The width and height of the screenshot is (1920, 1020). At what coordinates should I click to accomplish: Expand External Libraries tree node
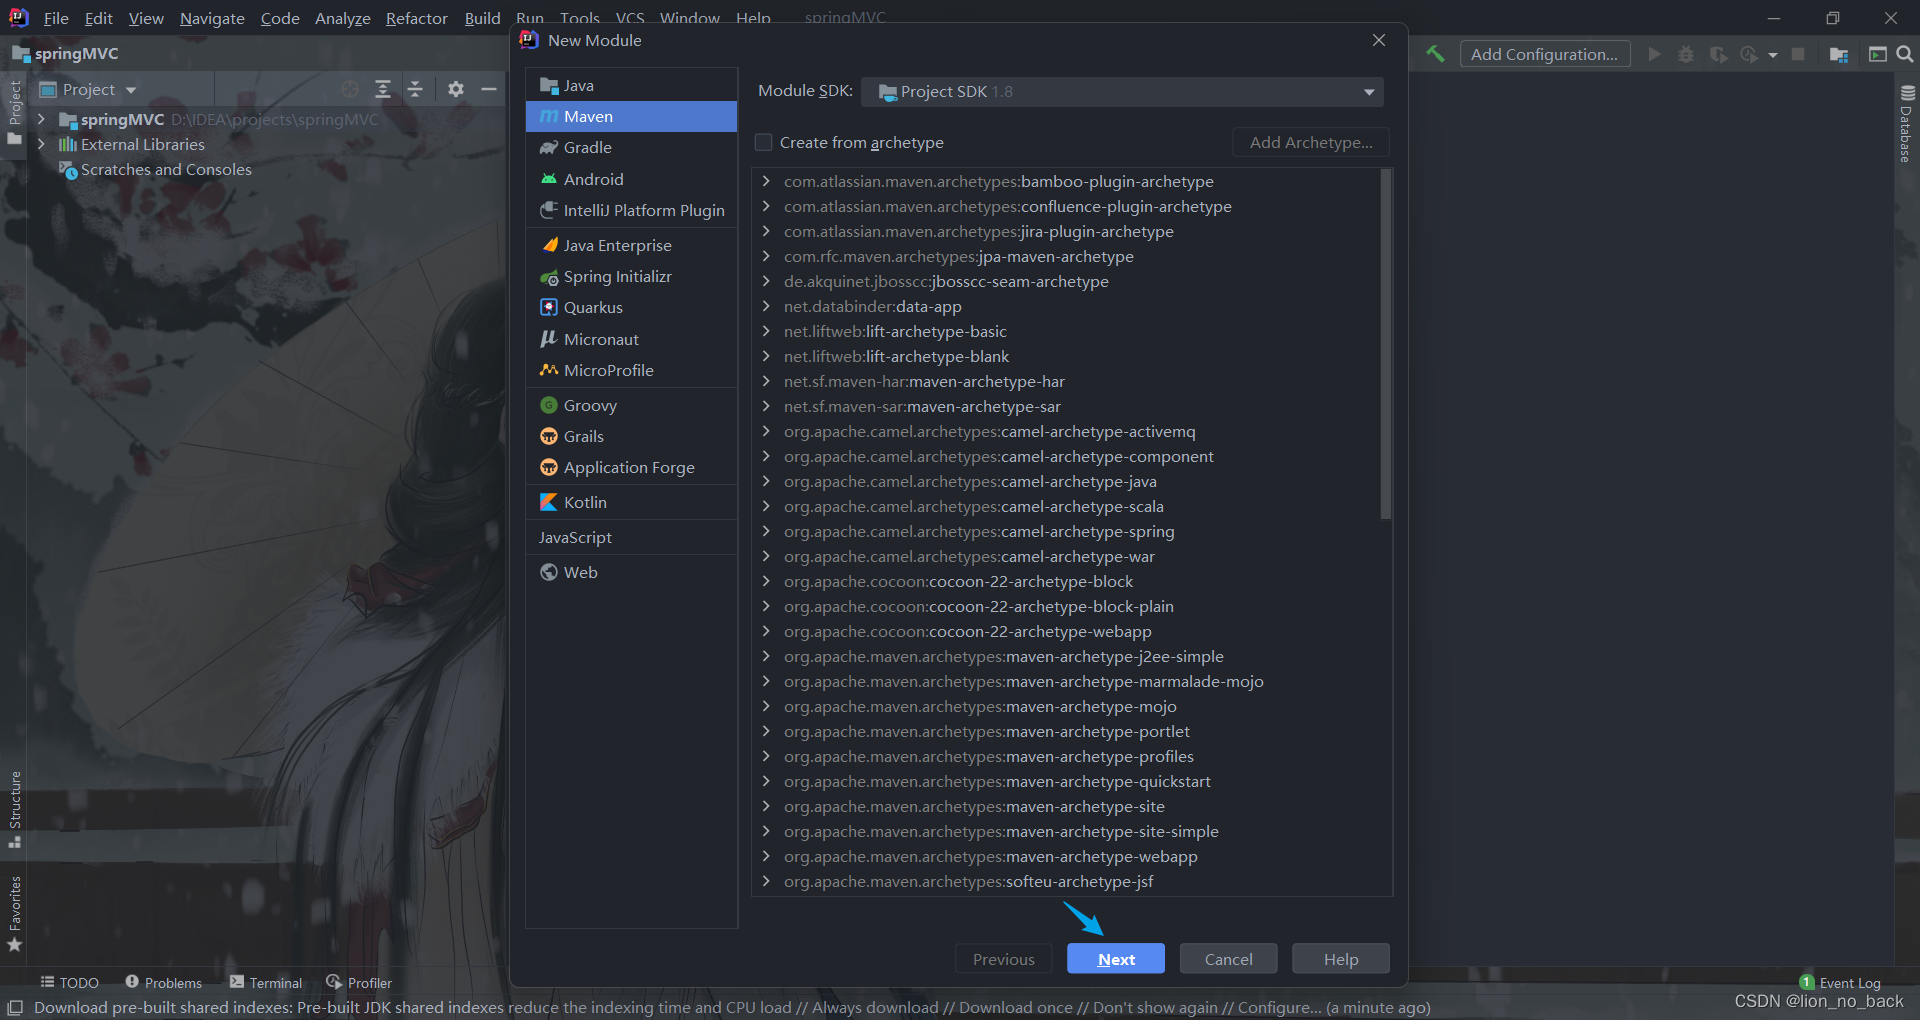pyautogui.click(x=41, y=144)
